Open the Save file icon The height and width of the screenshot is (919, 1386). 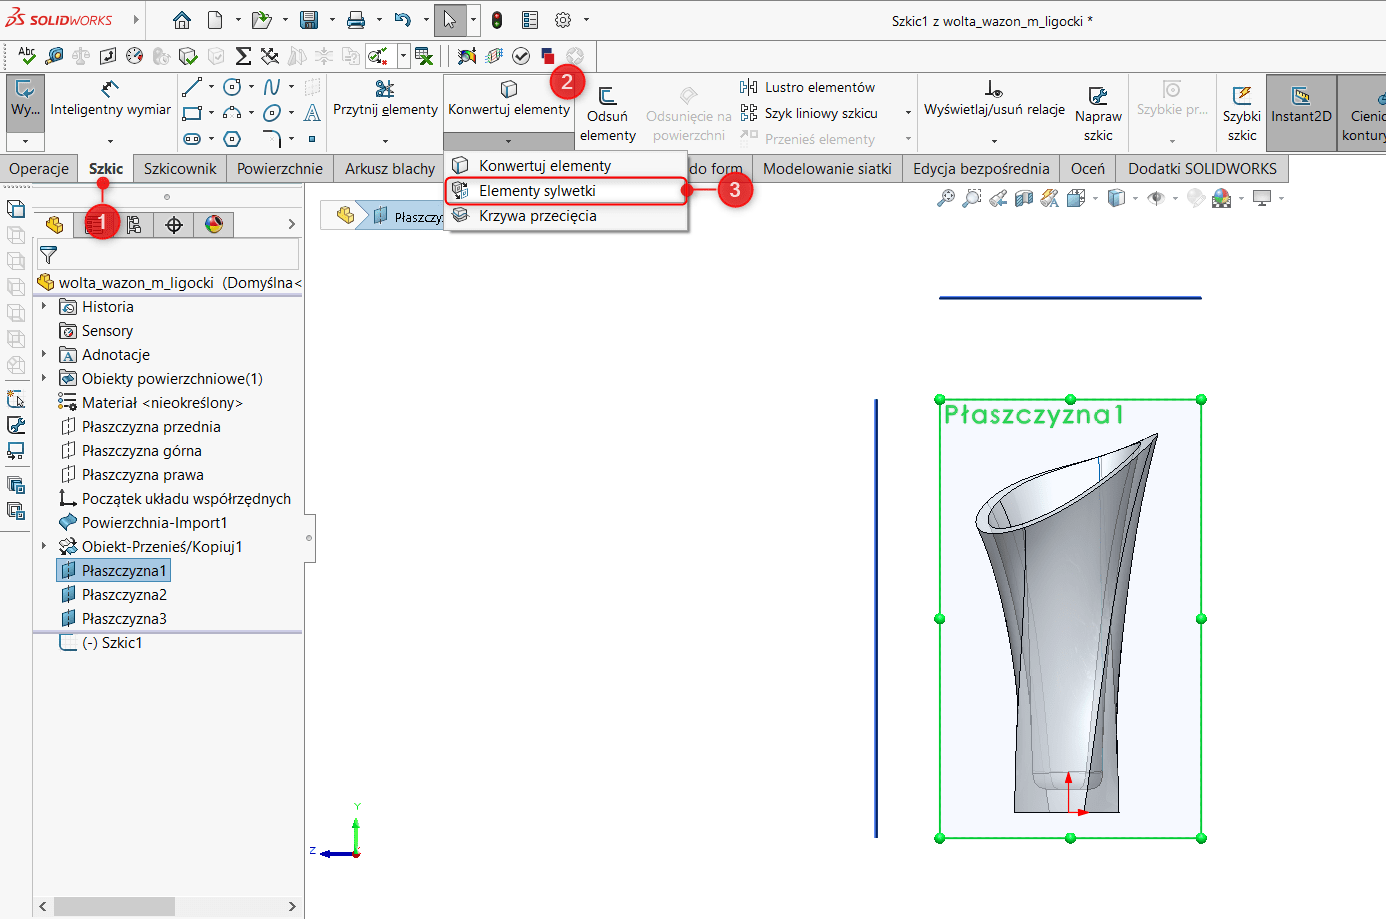point(310,19)
